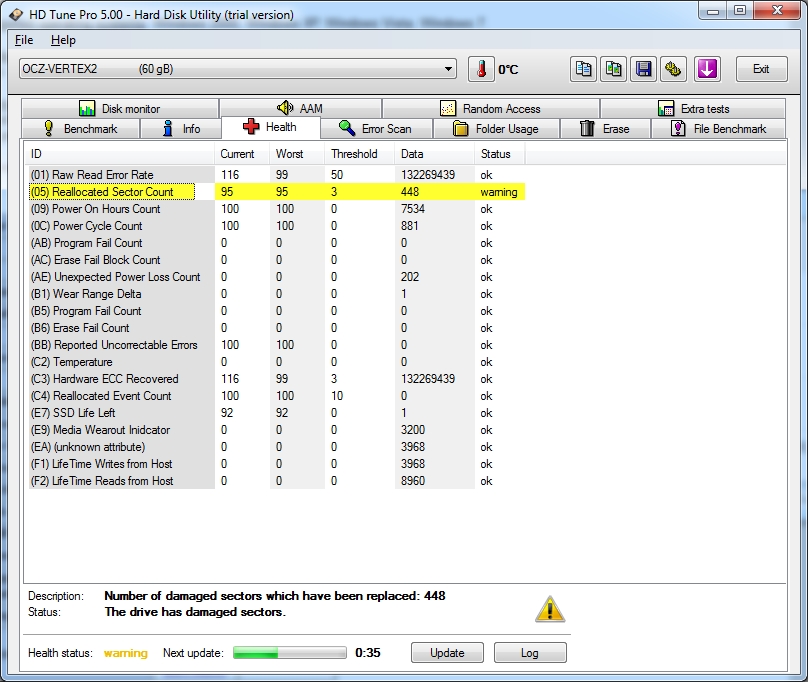
Task: Select the (B6) Erase Fail Count row
Action: (x=277, y=328)
